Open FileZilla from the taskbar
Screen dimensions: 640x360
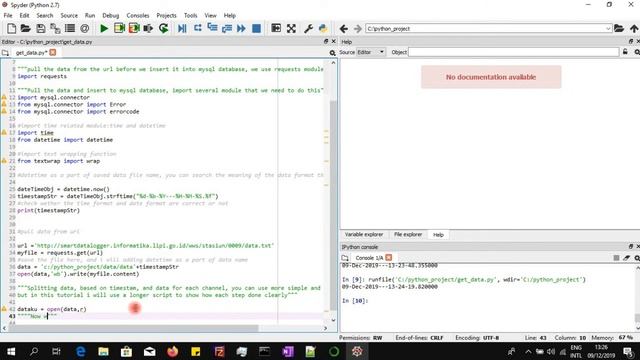[x=219, y=351]
